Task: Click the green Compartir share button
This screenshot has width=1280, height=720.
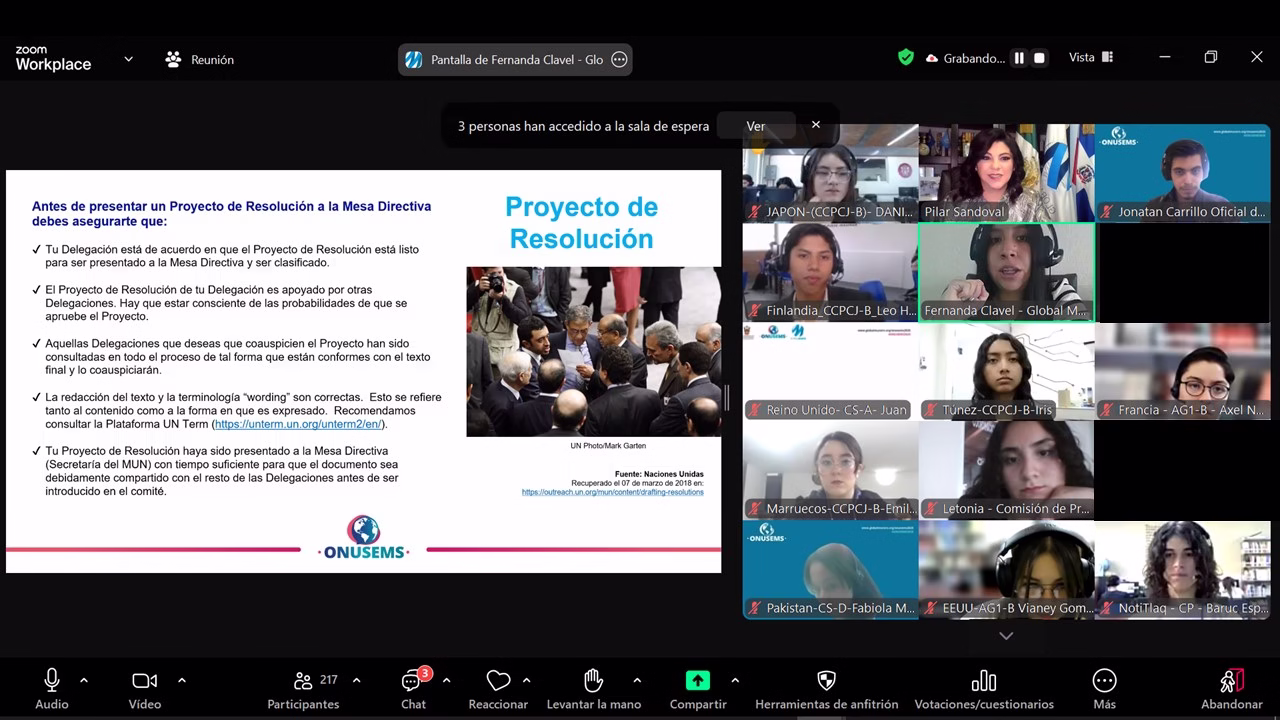Action: point(697,681)
